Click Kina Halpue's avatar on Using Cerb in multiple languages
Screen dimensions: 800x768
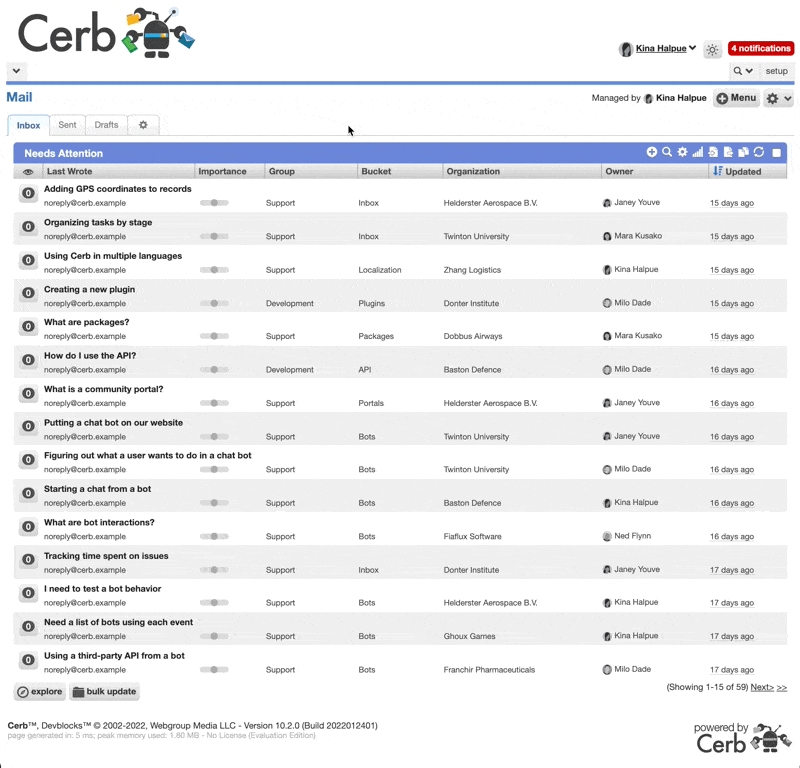click(x=607, y=269)
